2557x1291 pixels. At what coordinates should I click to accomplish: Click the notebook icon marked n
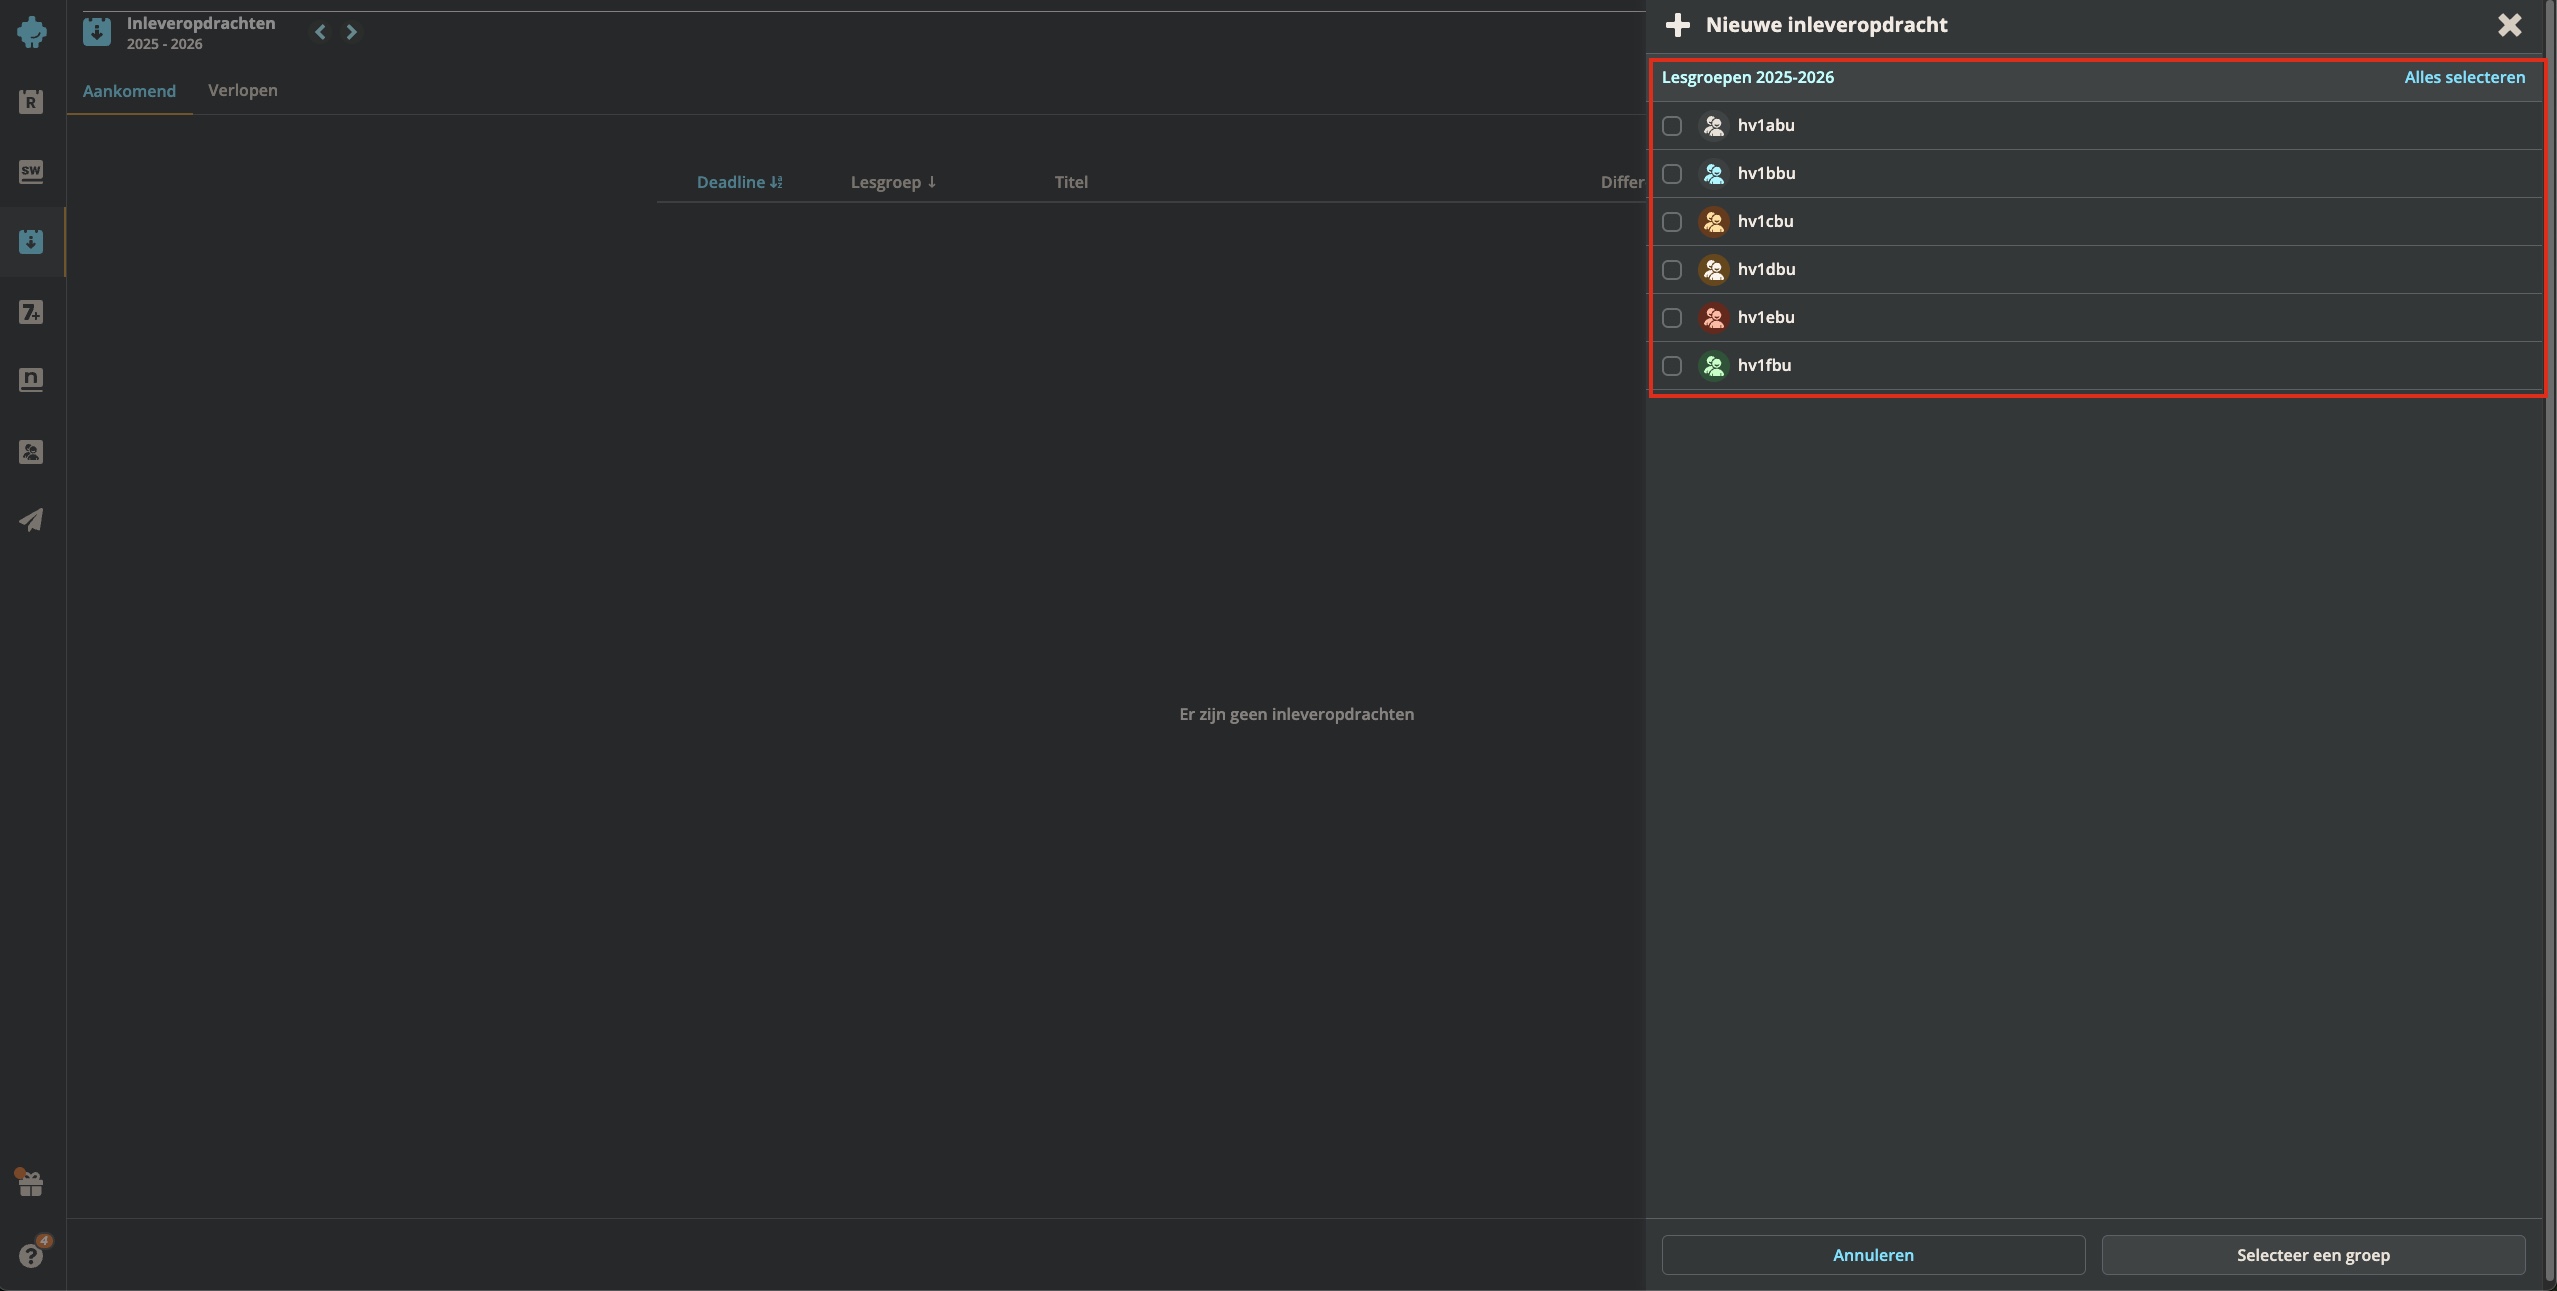31,380
